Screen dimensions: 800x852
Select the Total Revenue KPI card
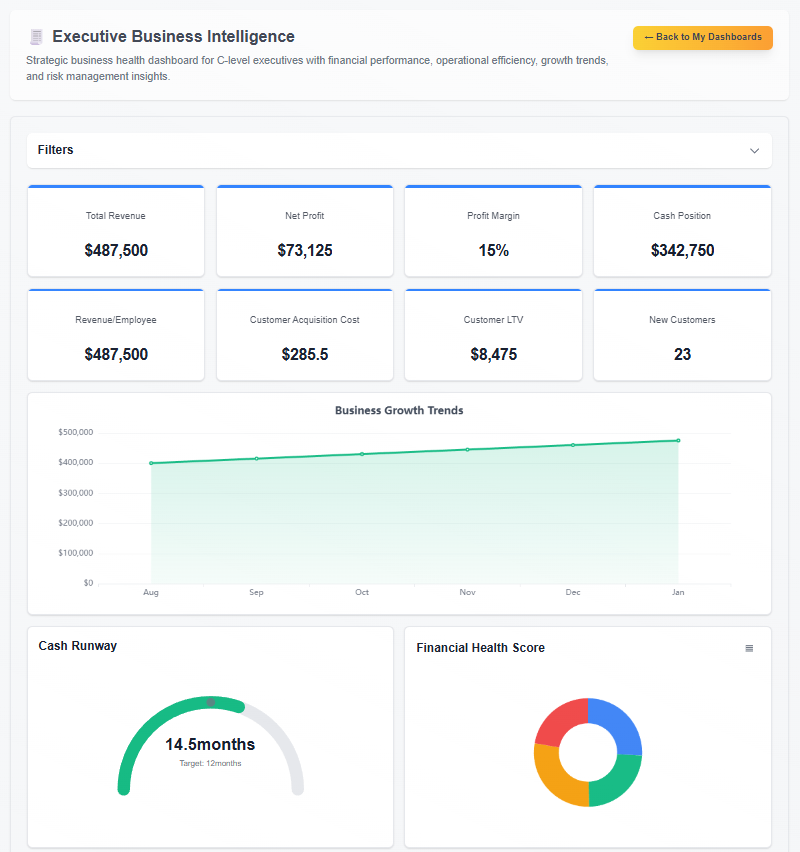point(116,231)
